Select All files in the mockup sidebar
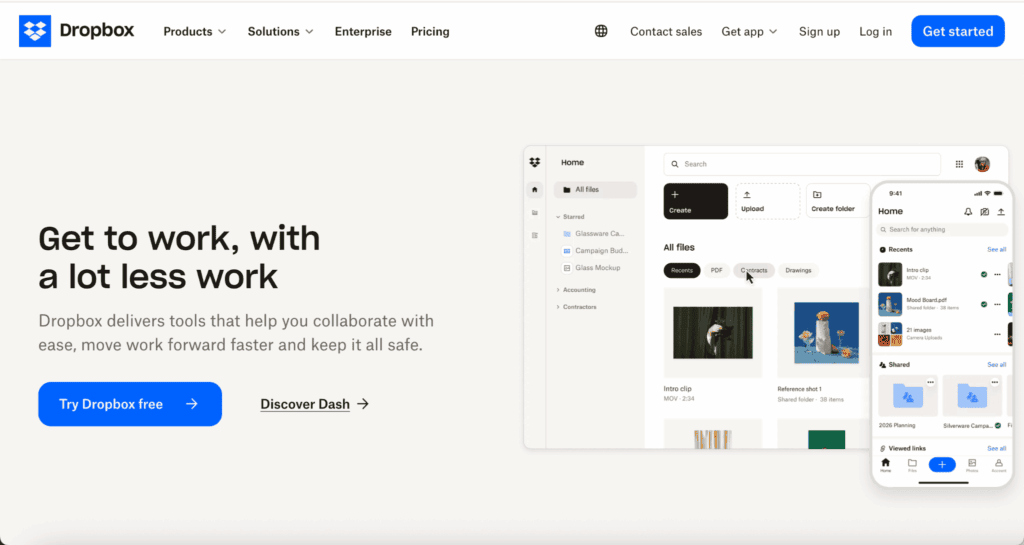This screenshot has height=545, width=1024. click(x=595, y=190)
